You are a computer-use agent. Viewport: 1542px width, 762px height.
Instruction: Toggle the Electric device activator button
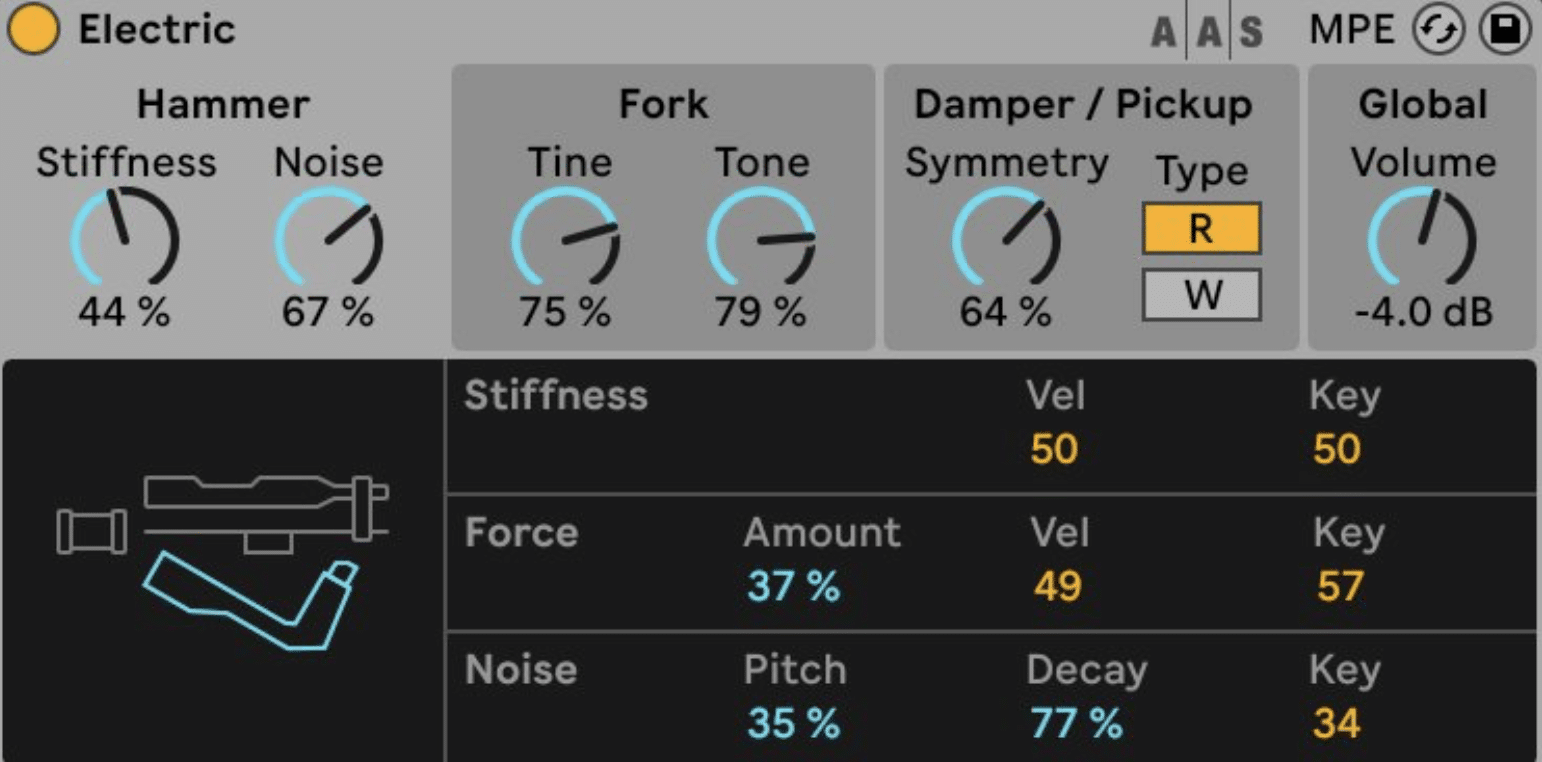point(33,30)
